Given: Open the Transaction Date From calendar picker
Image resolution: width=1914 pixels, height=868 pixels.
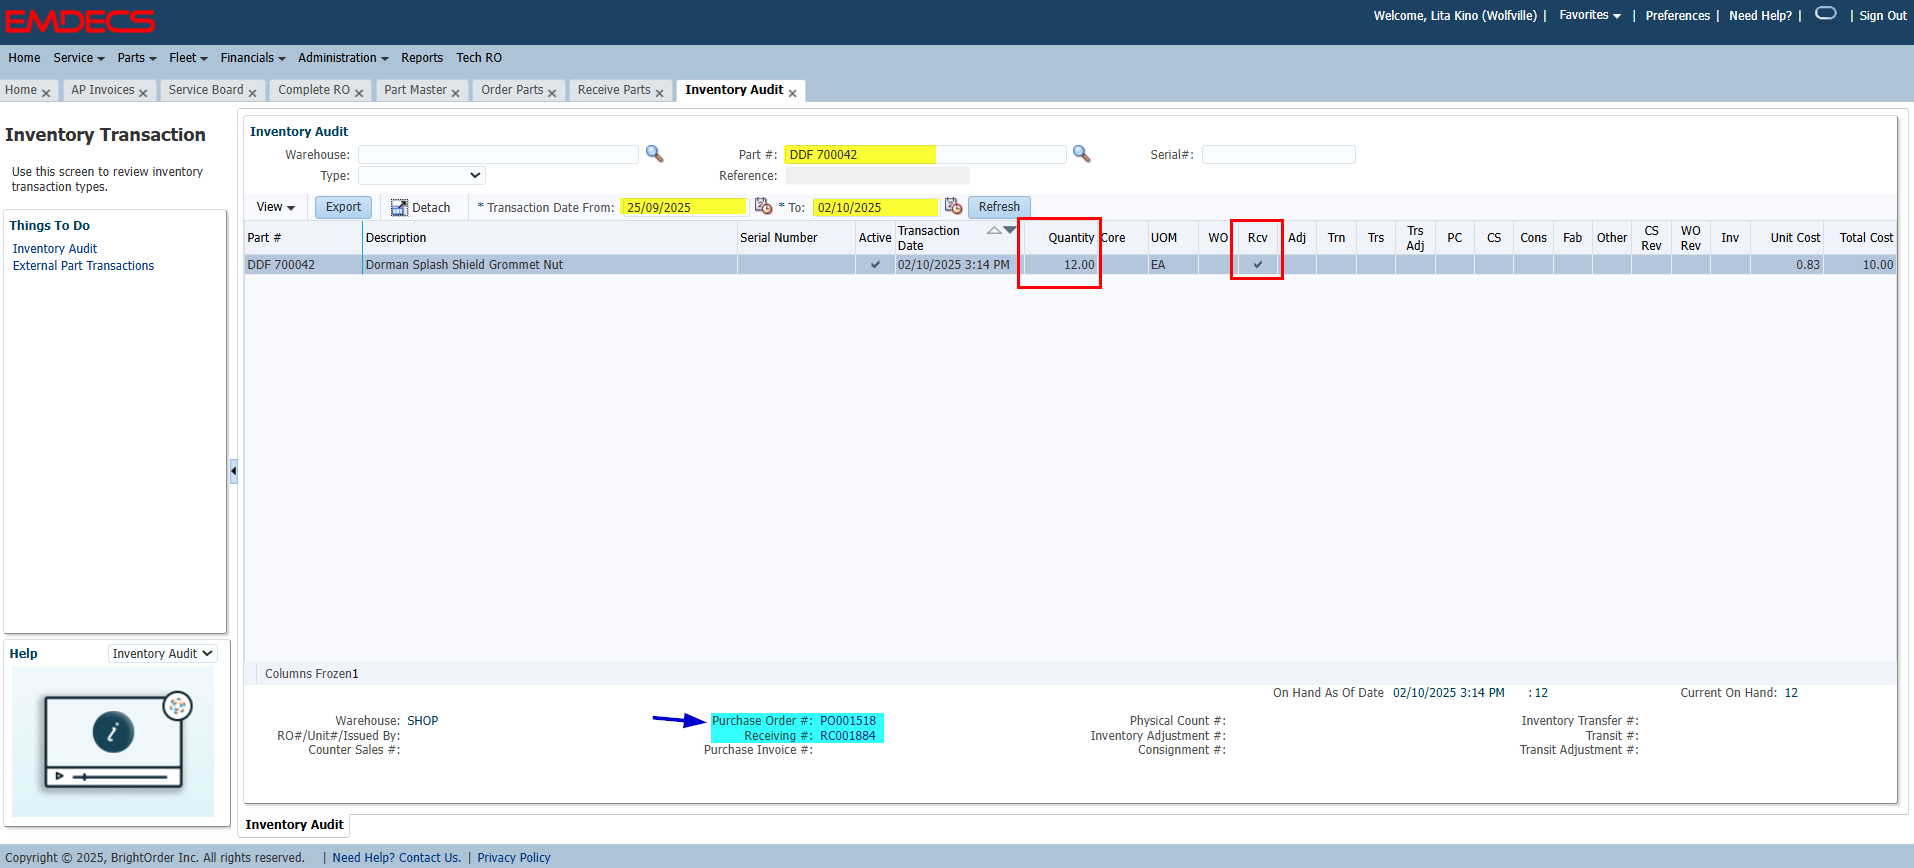Looking at the screenshot, I should tap(763, 206).
